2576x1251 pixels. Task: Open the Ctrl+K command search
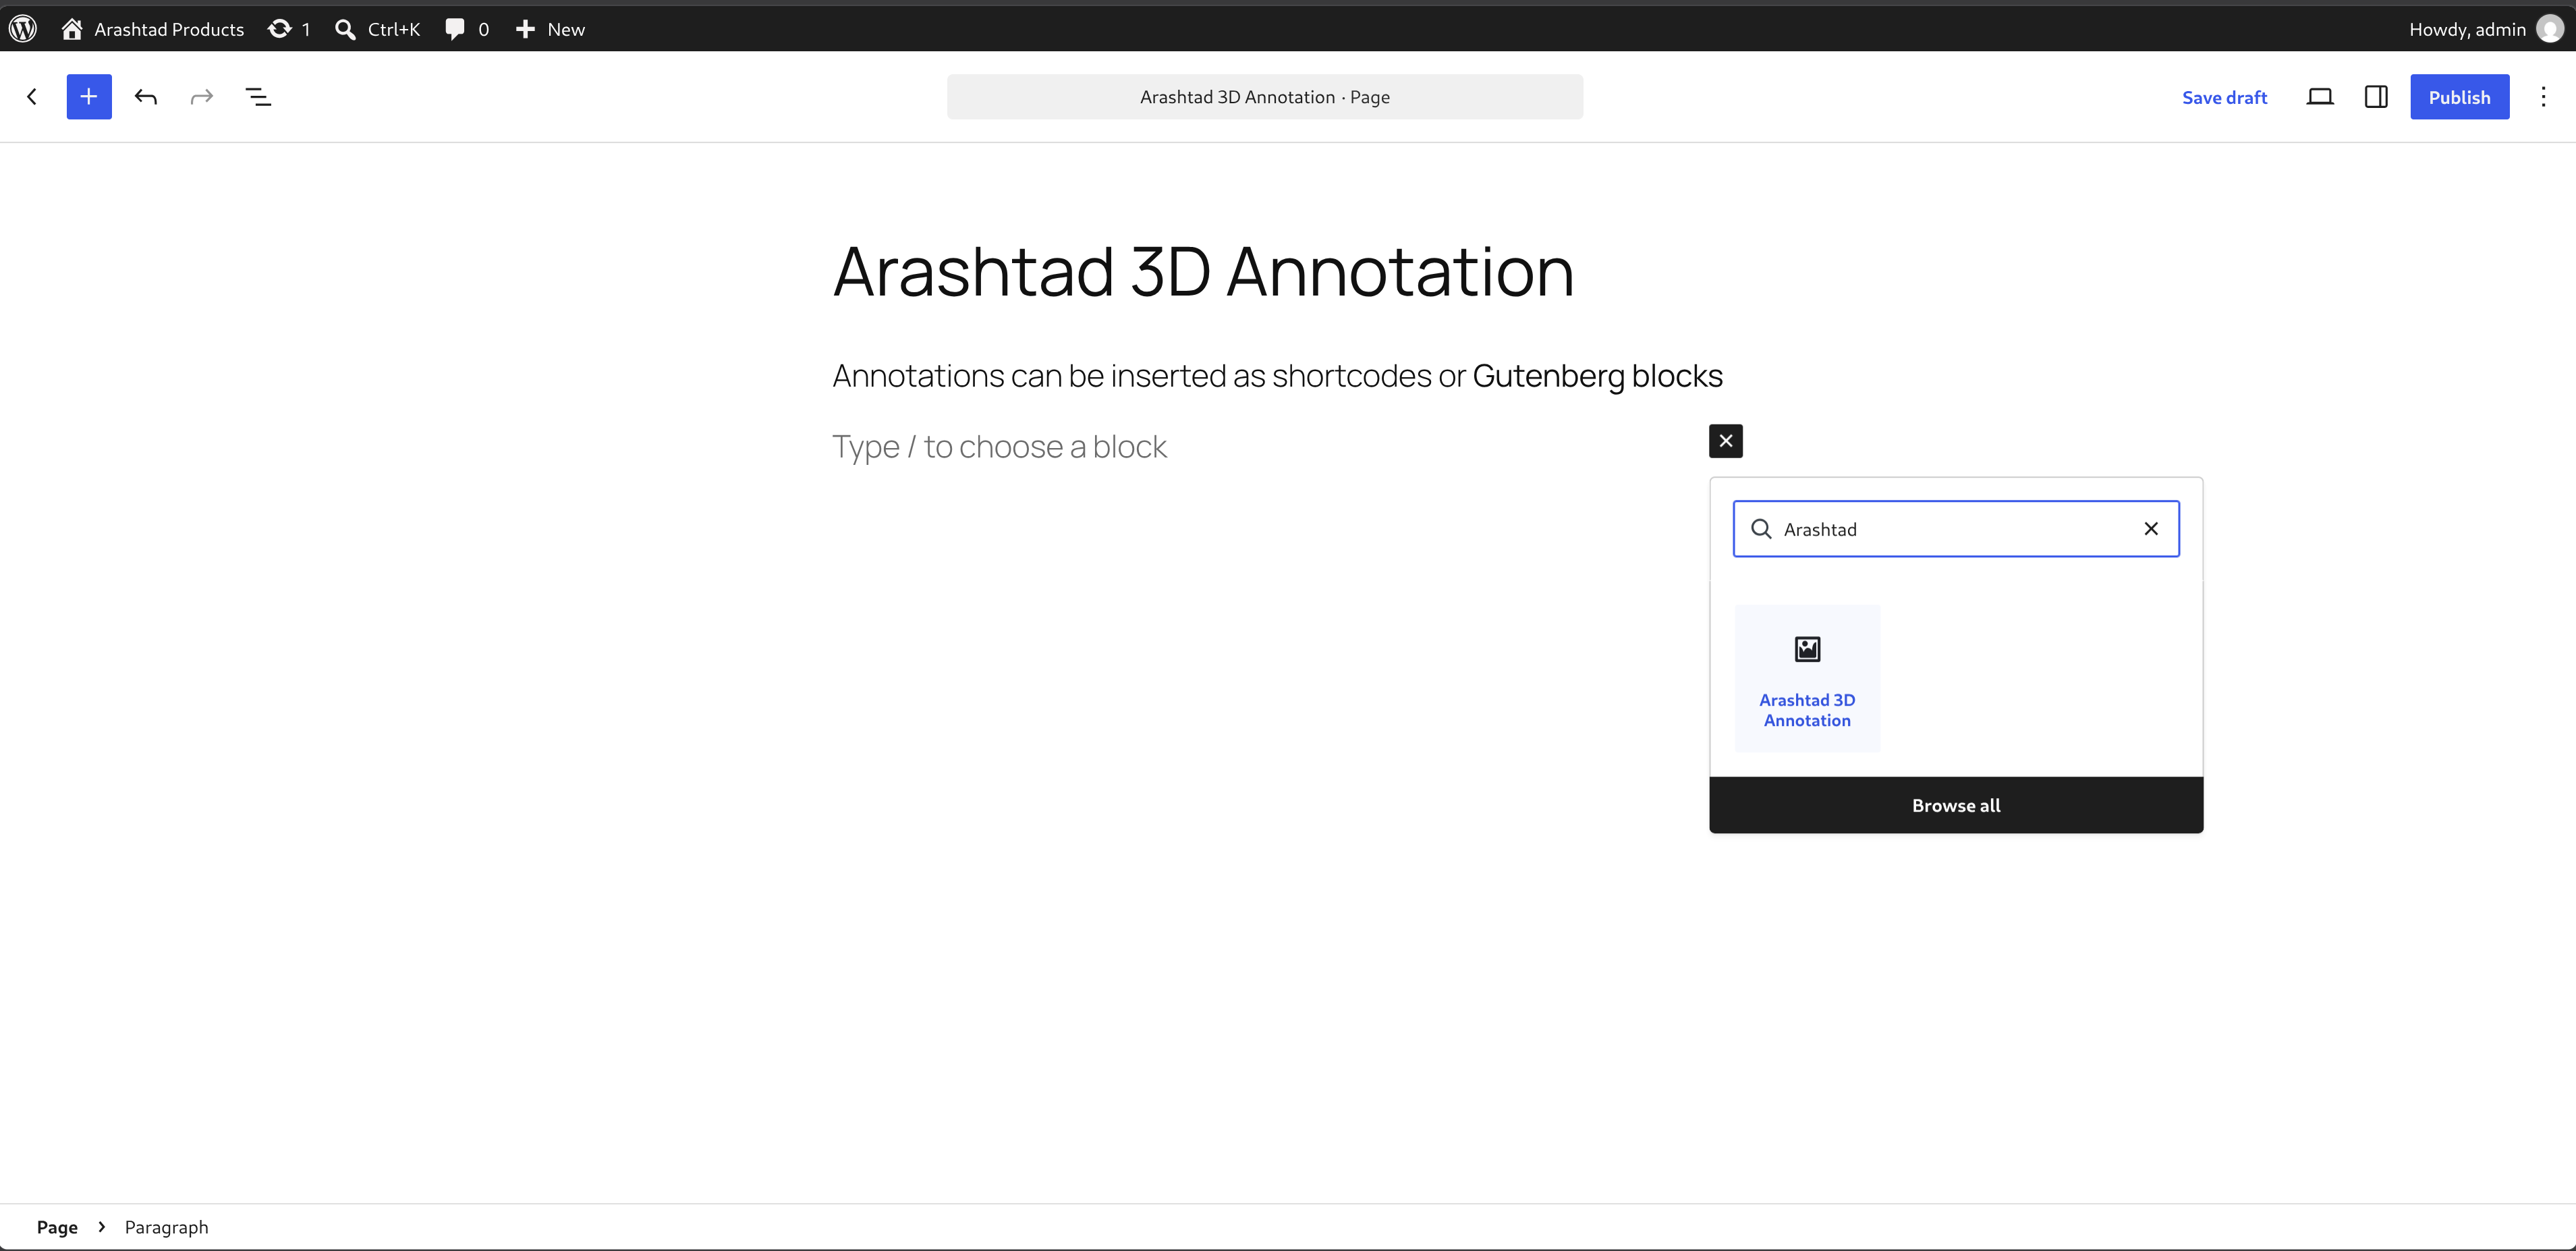tap(377, 29)
